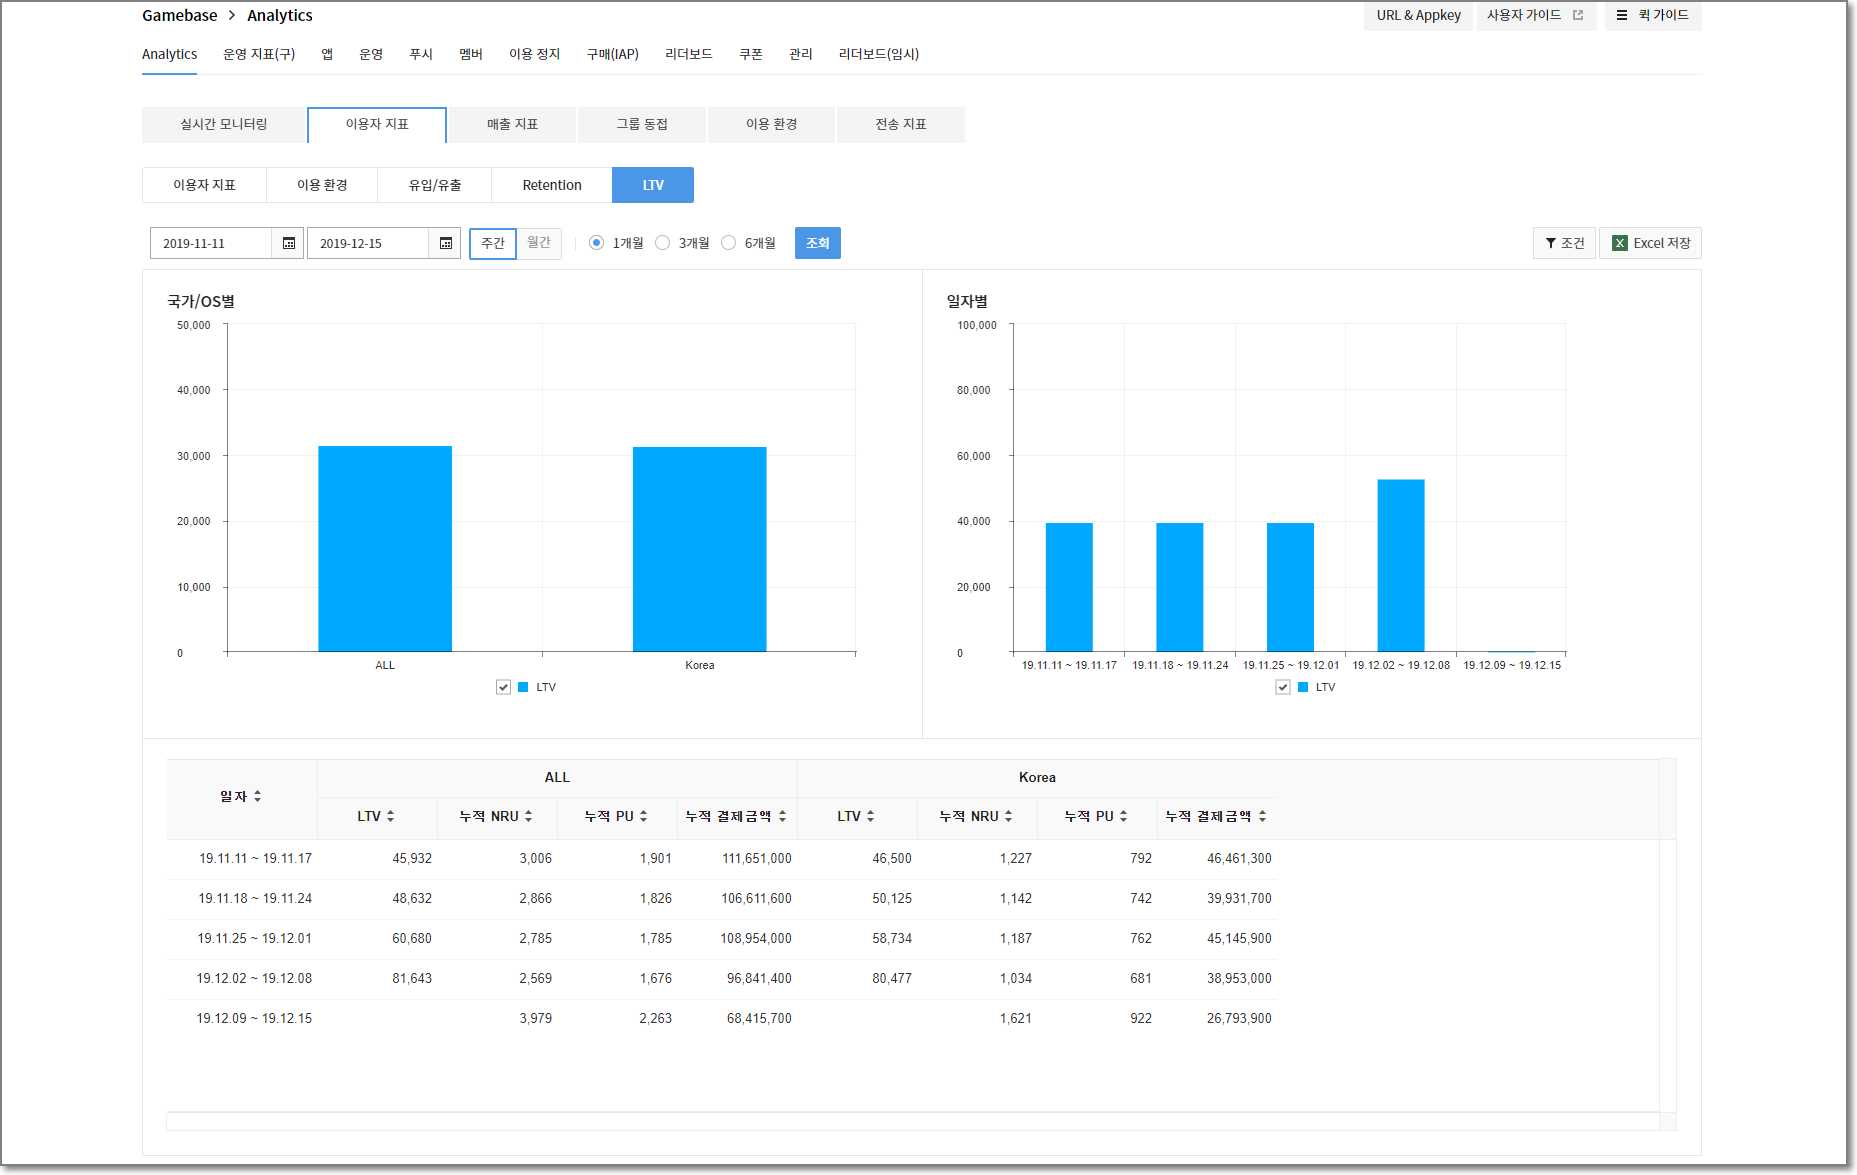Sort Korea group 누적 PU column
The image size is (1857, 1175).
pyautogui.click(x=1123, y=816)
